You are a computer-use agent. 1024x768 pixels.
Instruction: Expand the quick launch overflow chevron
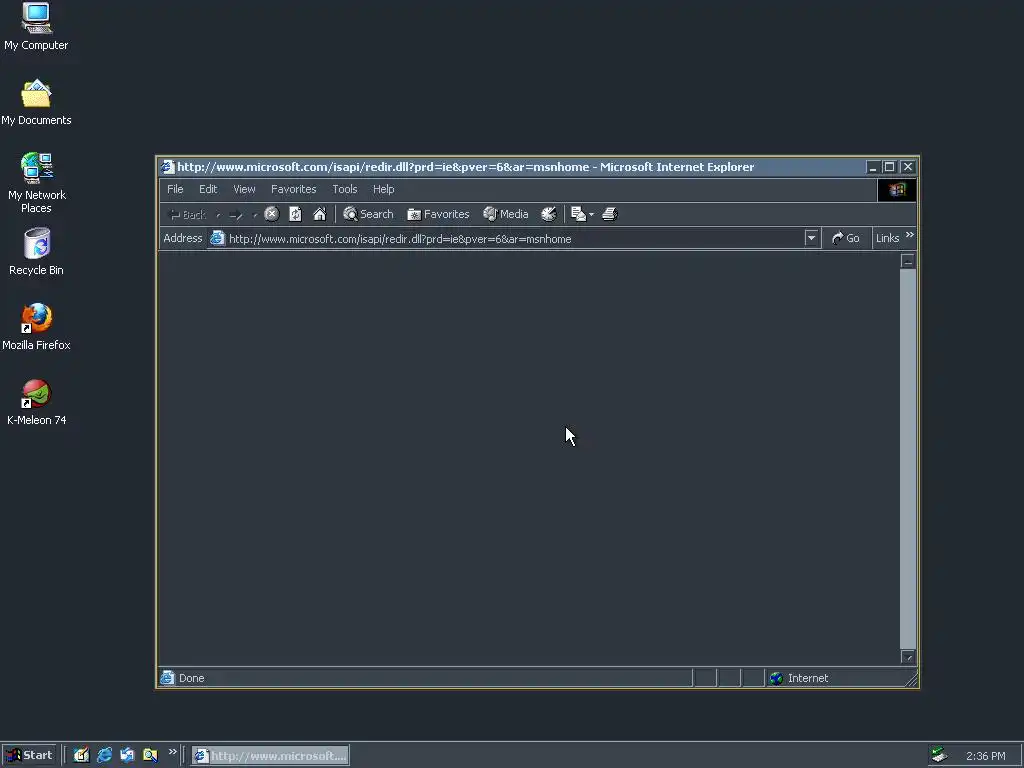tap(172, 752)
